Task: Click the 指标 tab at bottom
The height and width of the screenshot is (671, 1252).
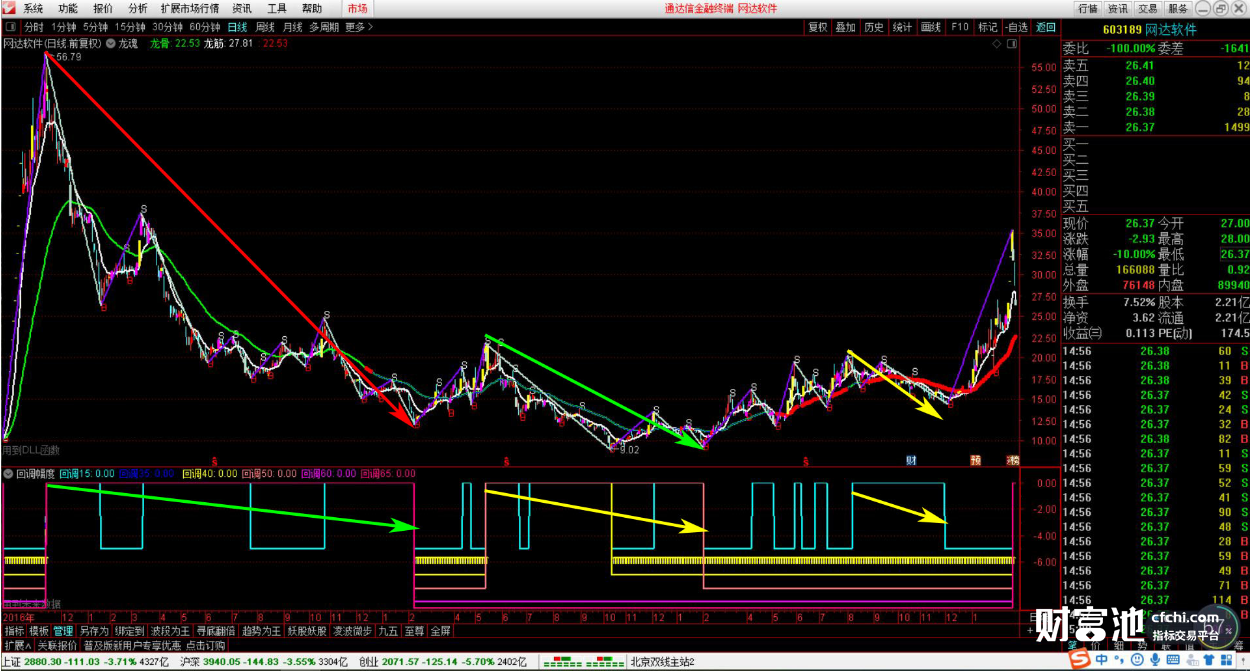Action: pos(14,631)
